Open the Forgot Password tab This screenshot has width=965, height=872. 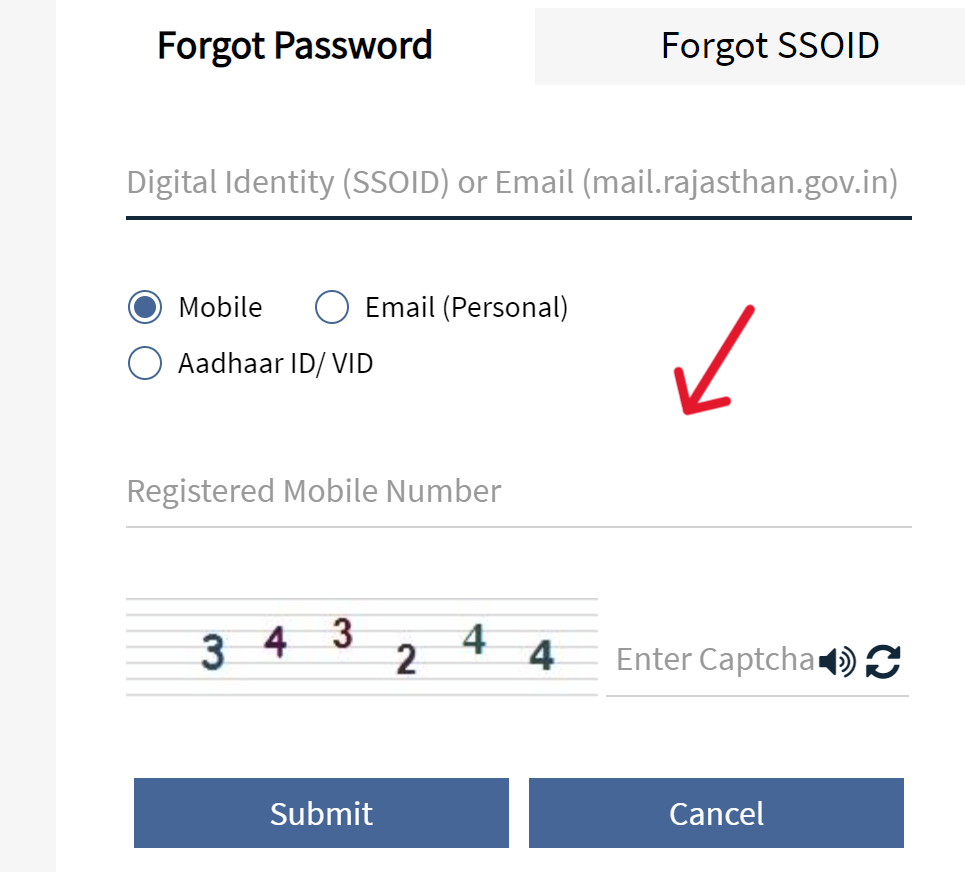[294, 45]
